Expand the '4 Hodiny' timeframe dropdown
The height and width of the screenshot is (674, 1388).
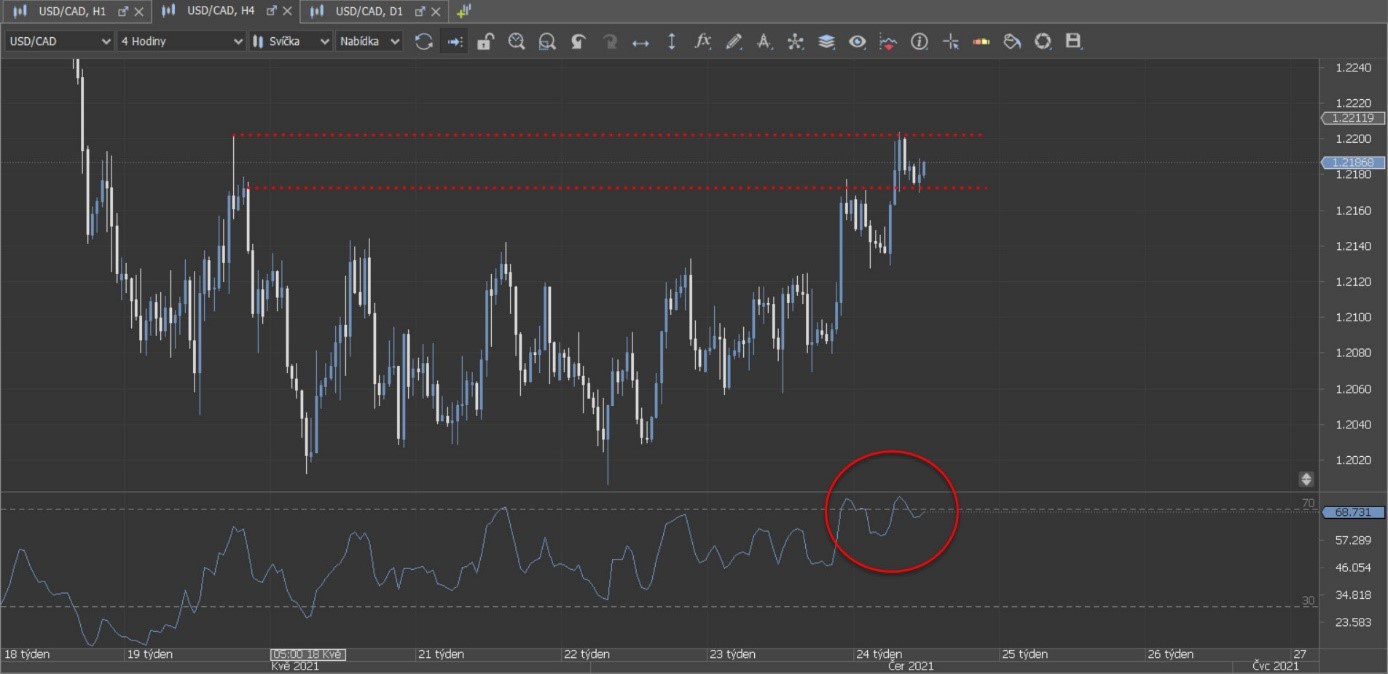[180, 41]
